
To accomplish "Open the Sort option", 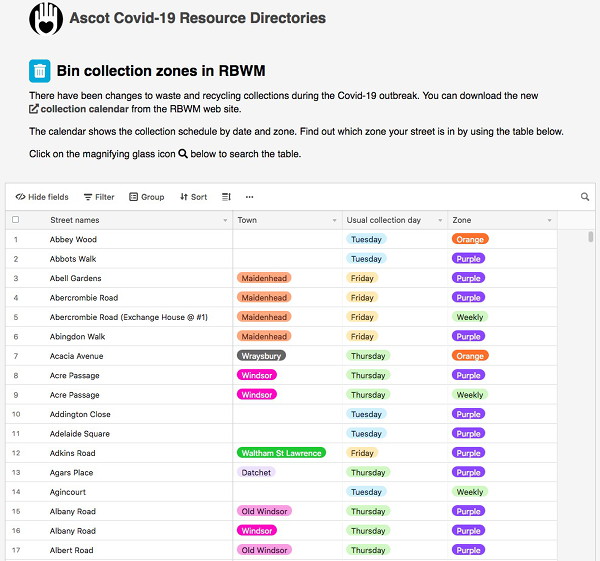I will [194, 197].
